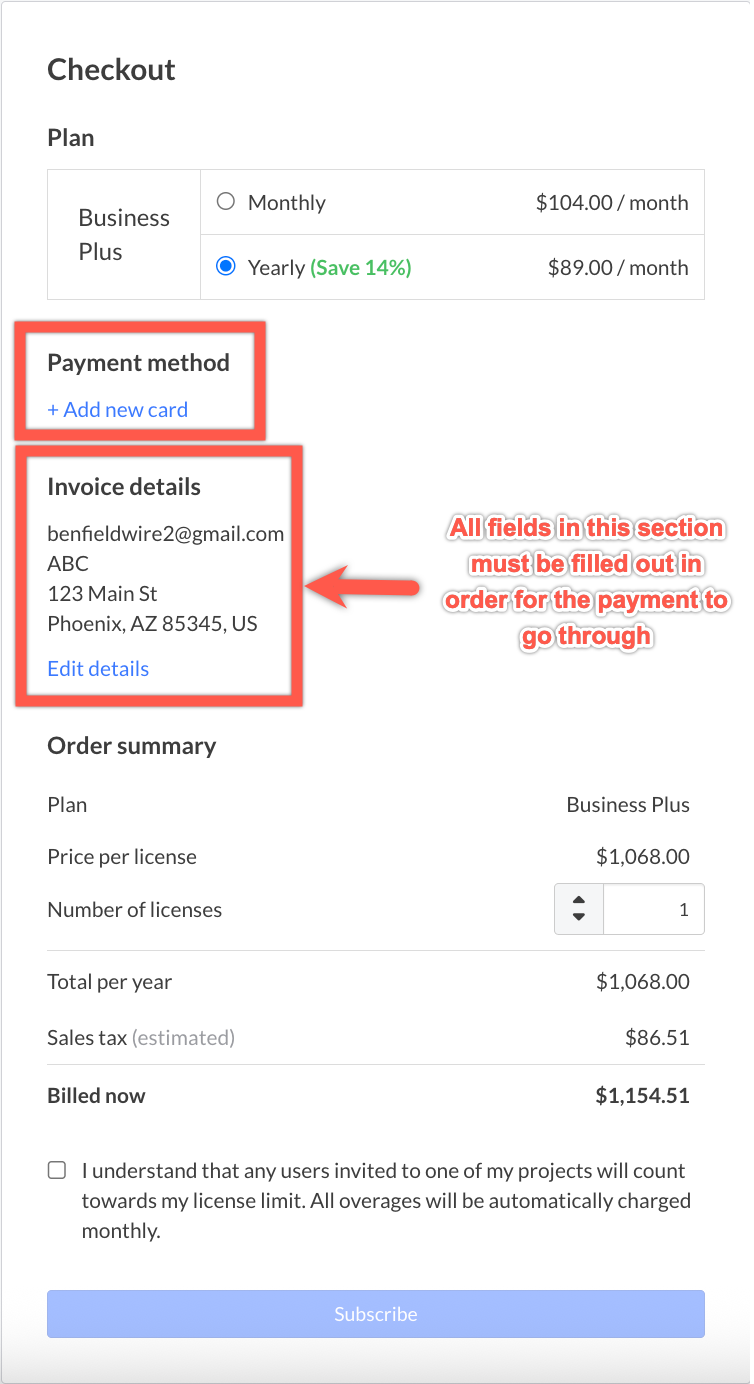This screenshot has width=754, height=1384.
Task: Click the Invoice details heading
Action: pos(124,487)
